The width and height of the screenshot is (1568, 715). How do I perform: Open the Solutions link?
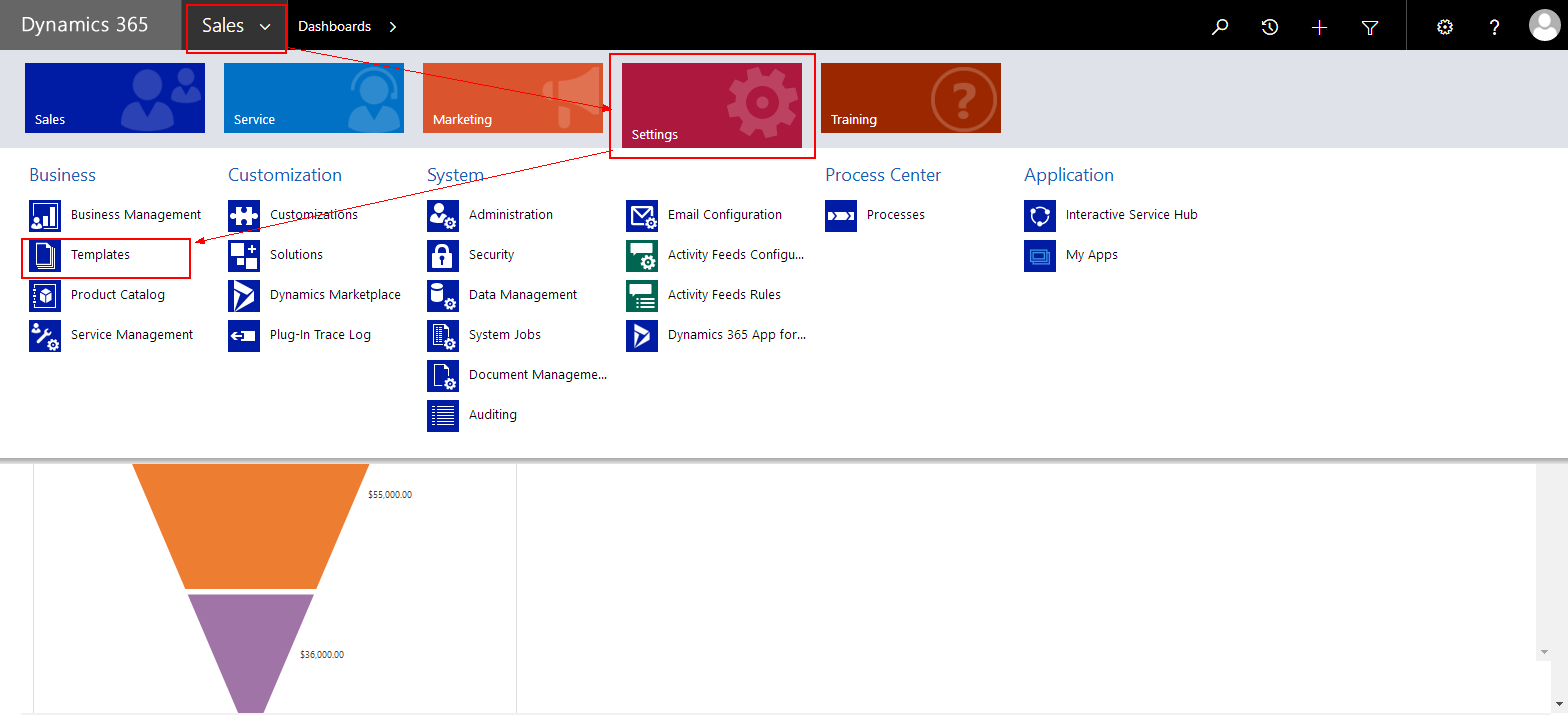296,255
